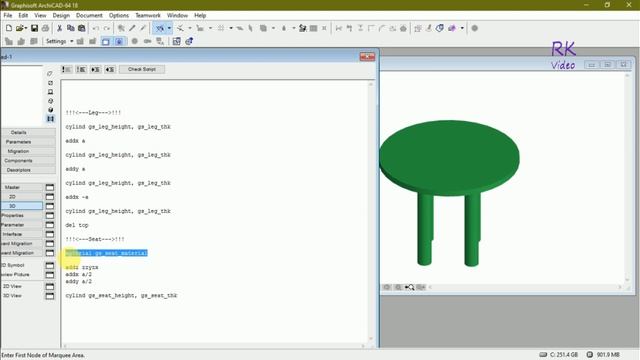Open the Parameters section button

(28, 142)
